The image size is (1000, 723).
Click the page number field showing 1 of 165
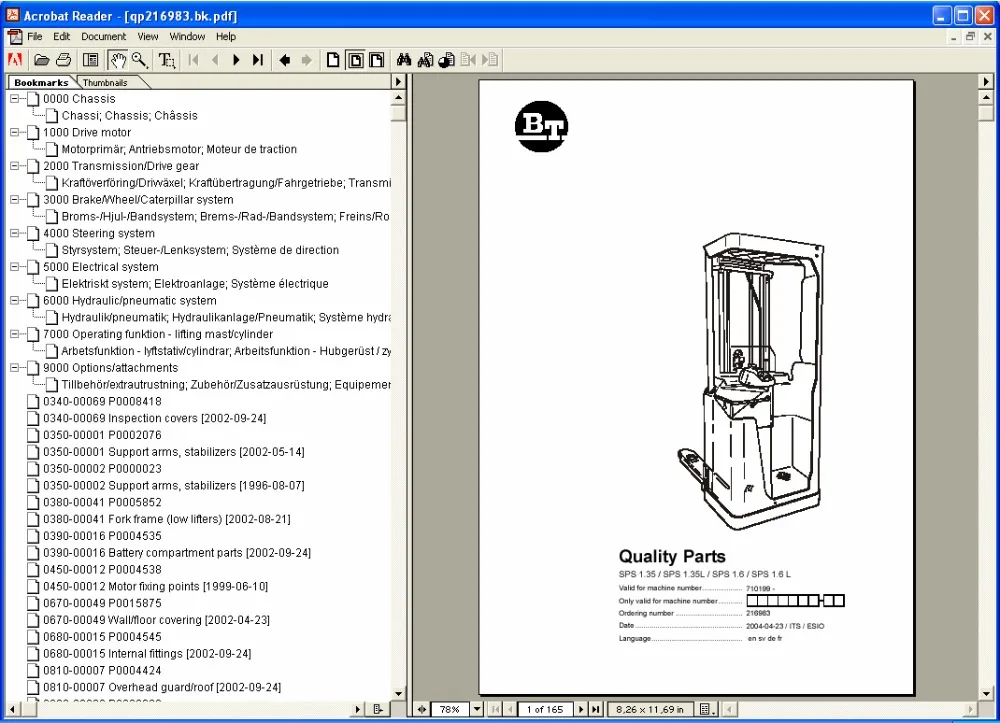[545, 709]
